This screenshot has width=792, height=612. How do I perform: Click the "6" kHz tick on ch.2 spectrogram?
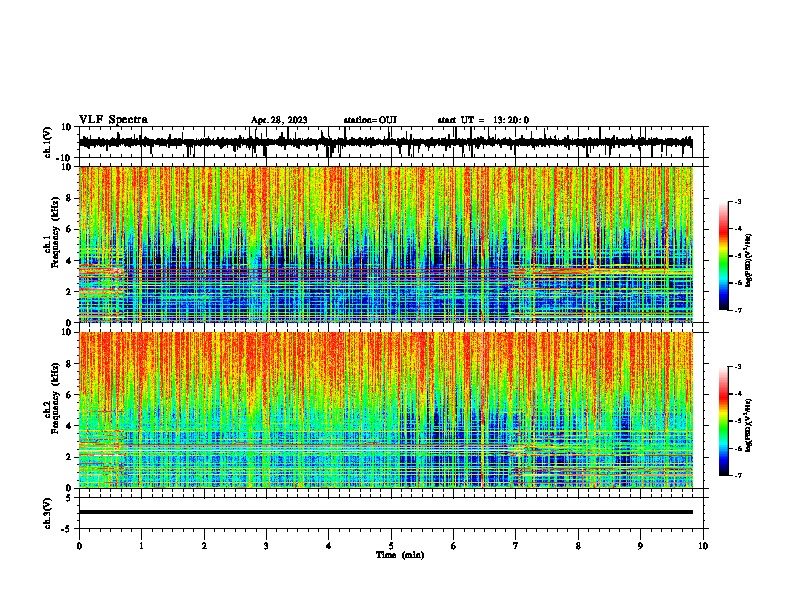tap(69, 395)
